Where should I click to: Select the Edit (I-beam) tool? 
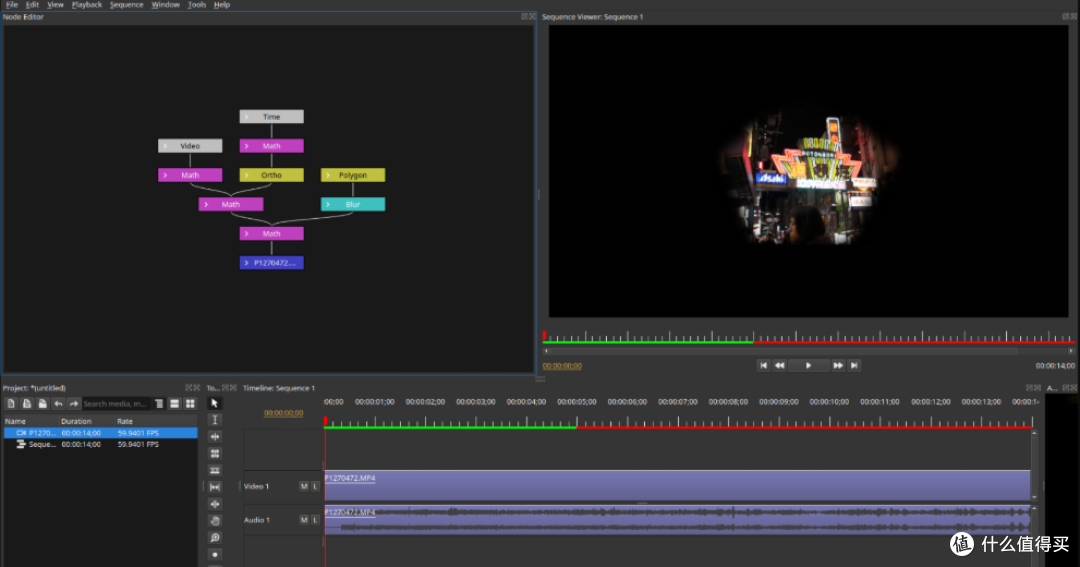tap(214, 420)
